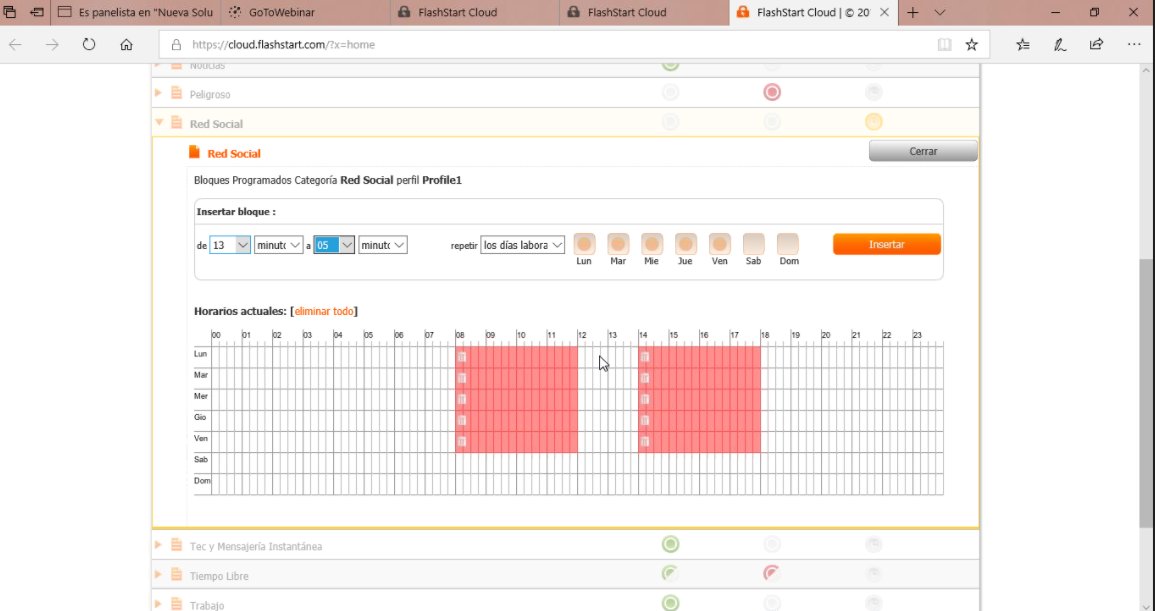
Task: Collapse the Red Social category expander
Action: (x=160, y=122)
